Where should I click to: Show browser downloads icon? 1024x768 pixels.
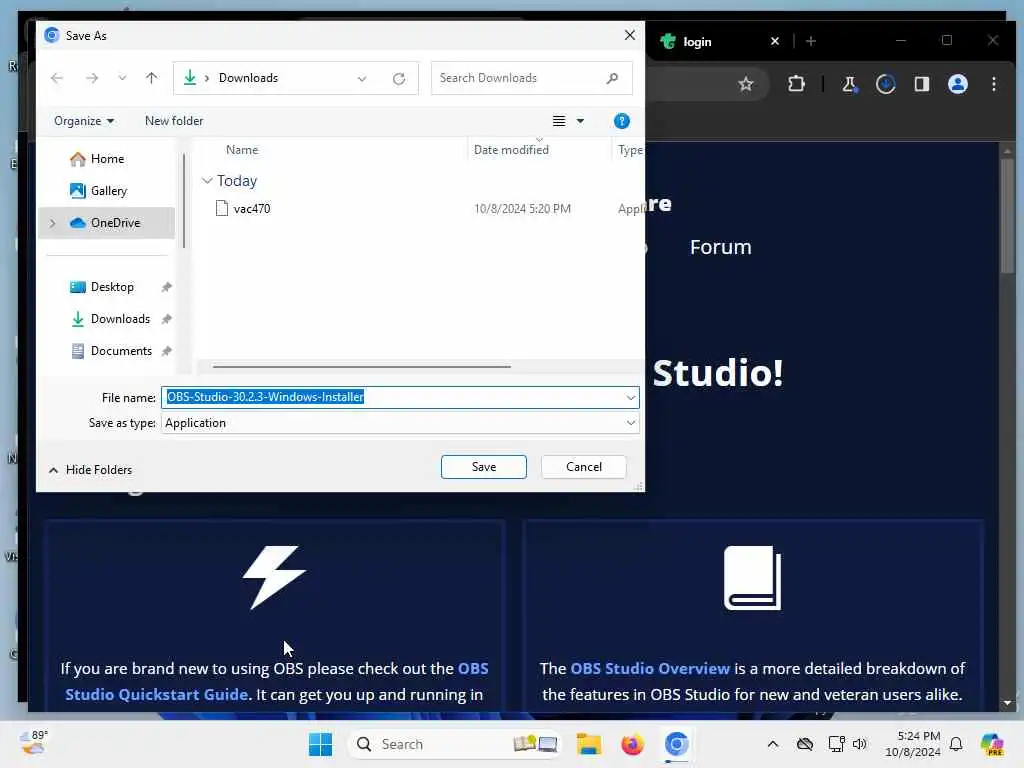pos(886,84)
